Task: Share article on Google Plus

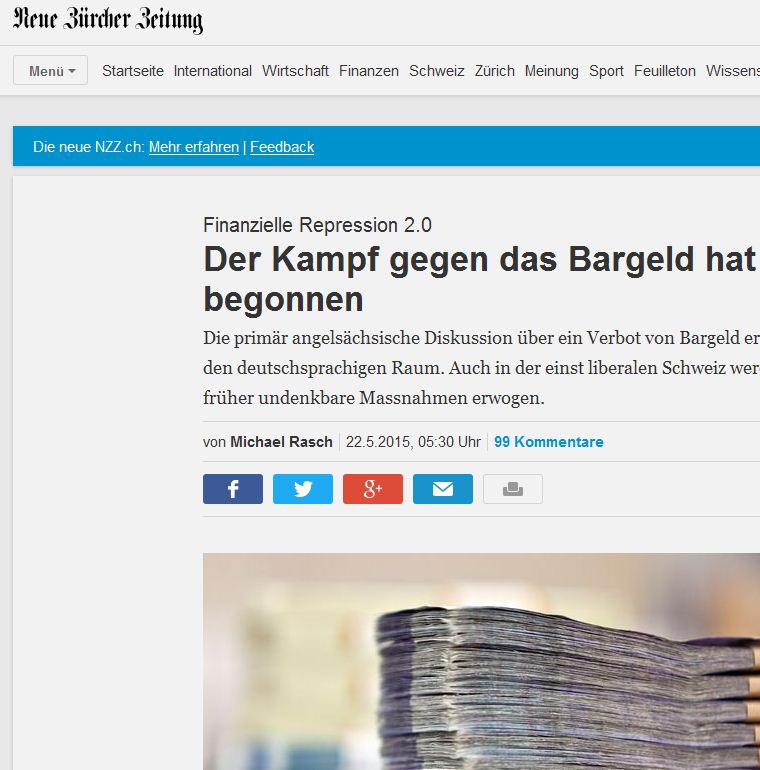Action: [x=372, y=489]
